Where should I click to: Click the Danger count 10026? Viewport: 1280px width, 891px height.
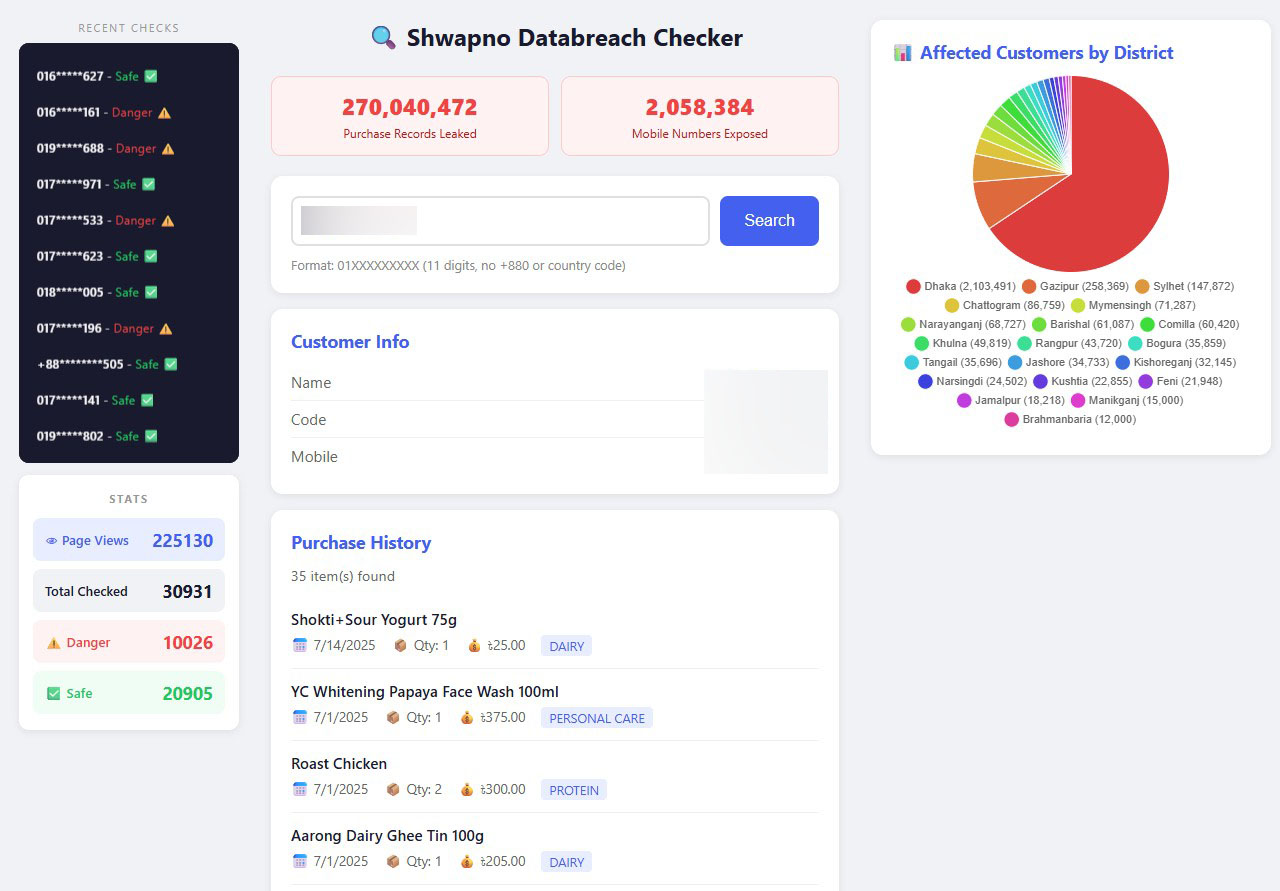(188, 643)
